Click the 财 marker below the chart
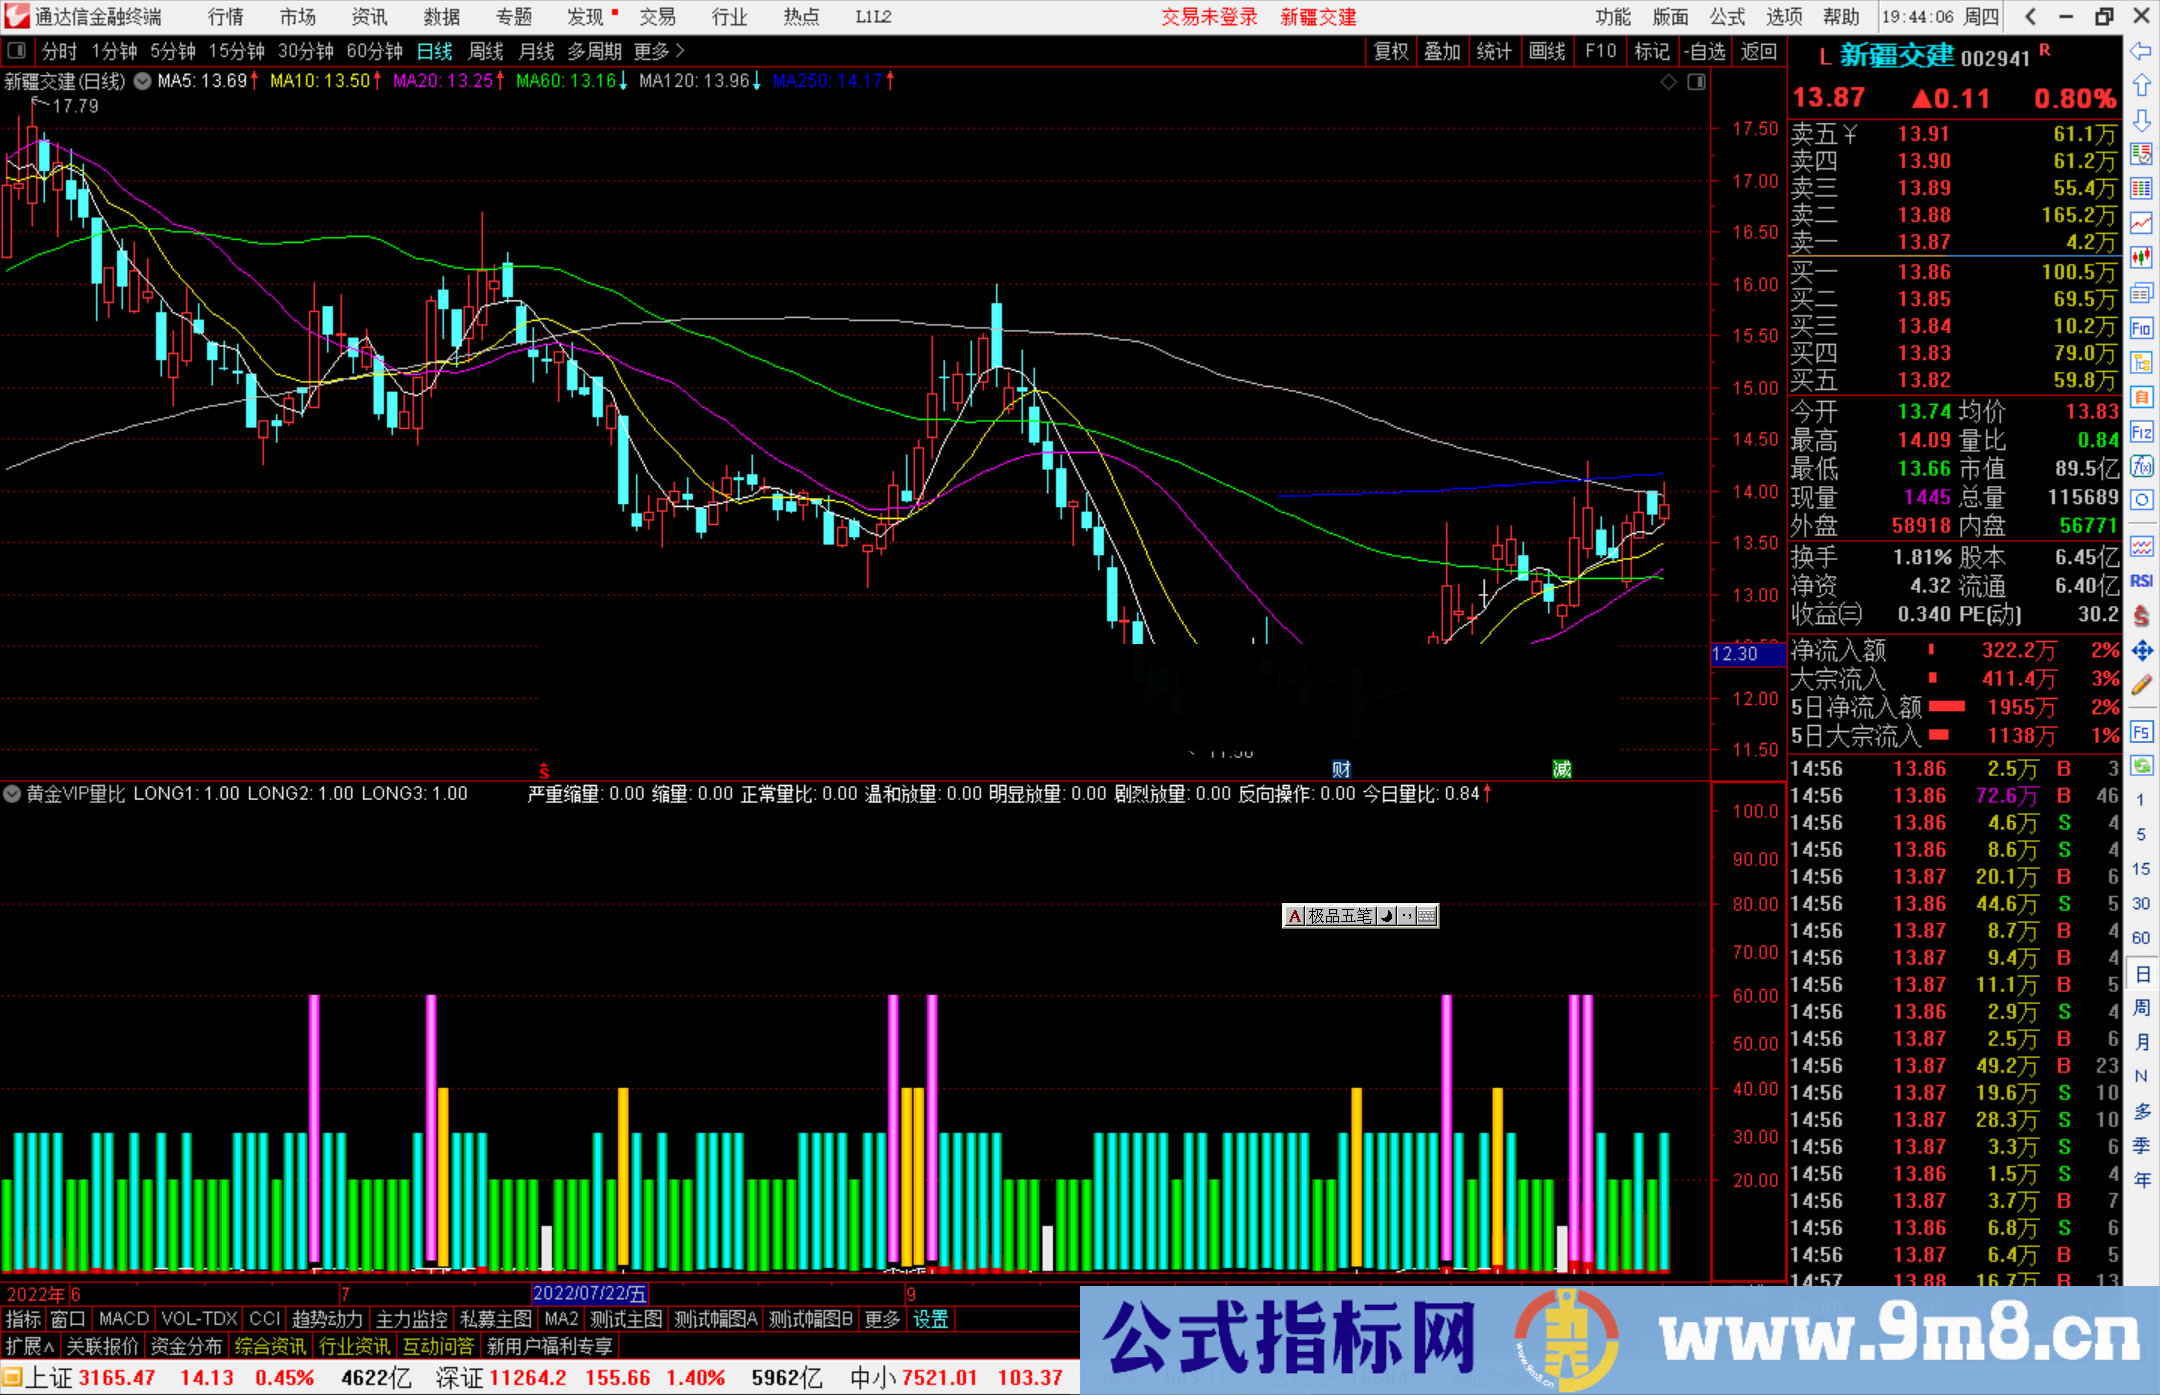Screen dimensions: 2160x1395 pos(1341,769)
